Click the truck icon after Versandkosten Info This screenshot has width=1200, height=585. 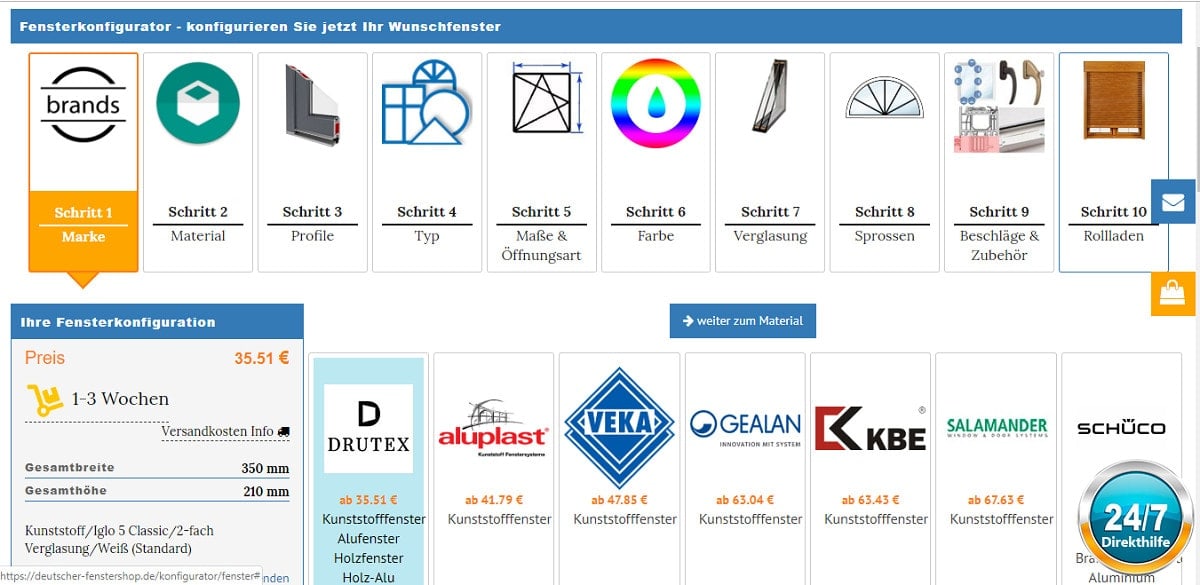coord(284,432)
